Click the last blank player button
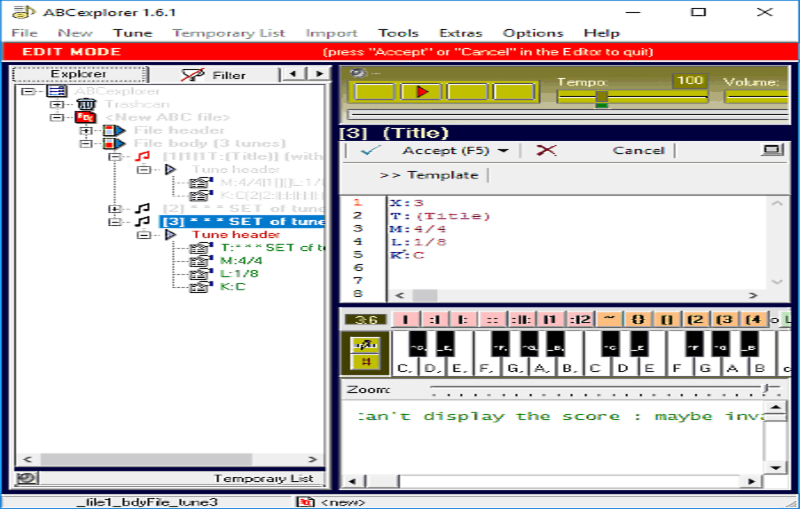The image size is (800, 509). [x=513, y=92]
